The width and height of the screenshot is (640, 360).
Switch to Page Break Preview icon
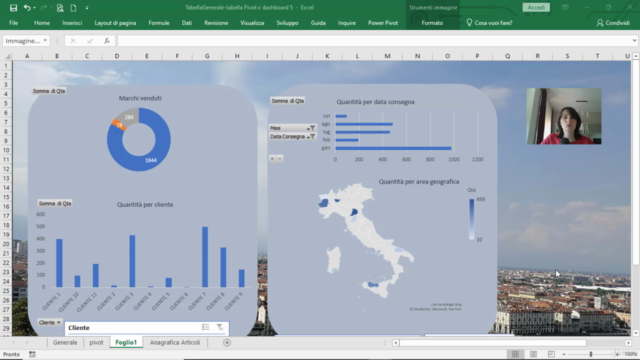551,354
